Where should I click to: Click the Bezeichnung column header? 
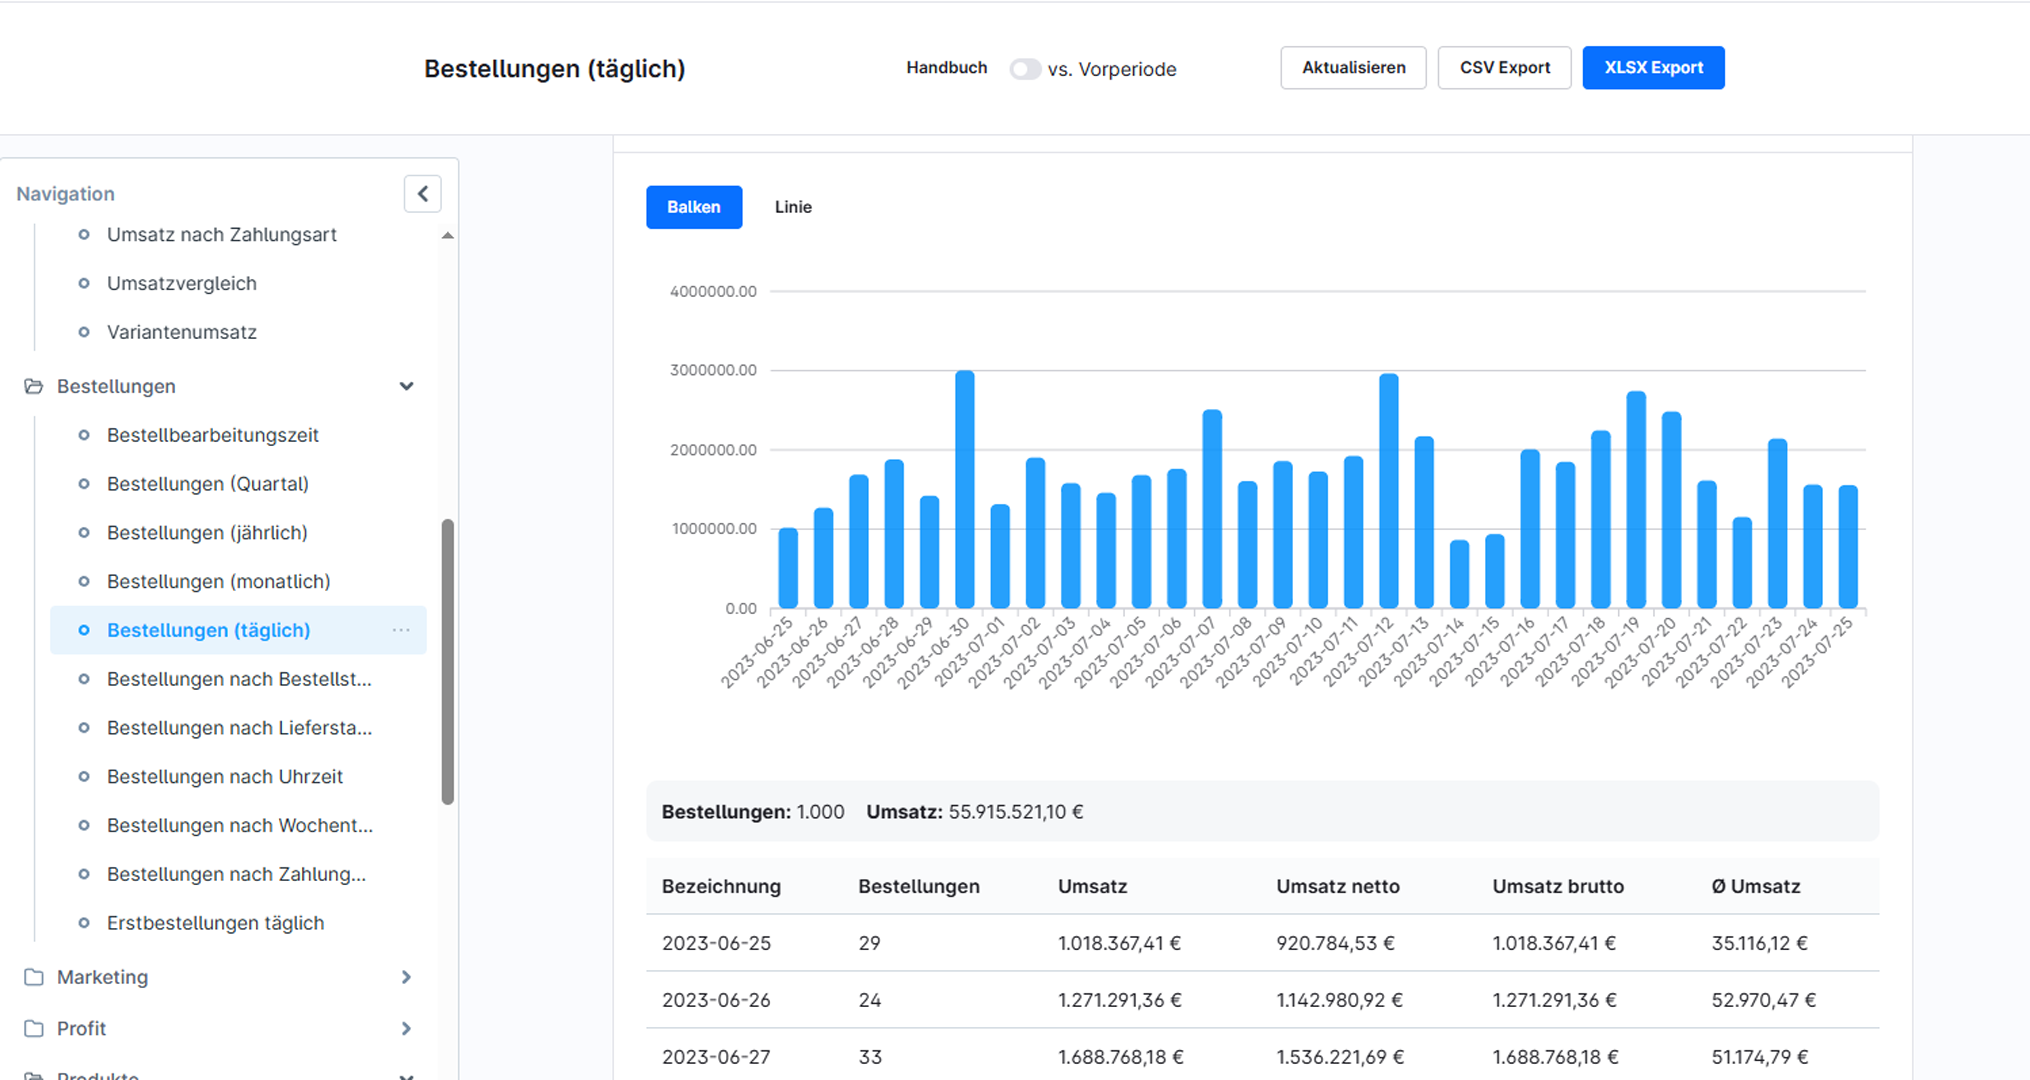click(x=721, y=886)
